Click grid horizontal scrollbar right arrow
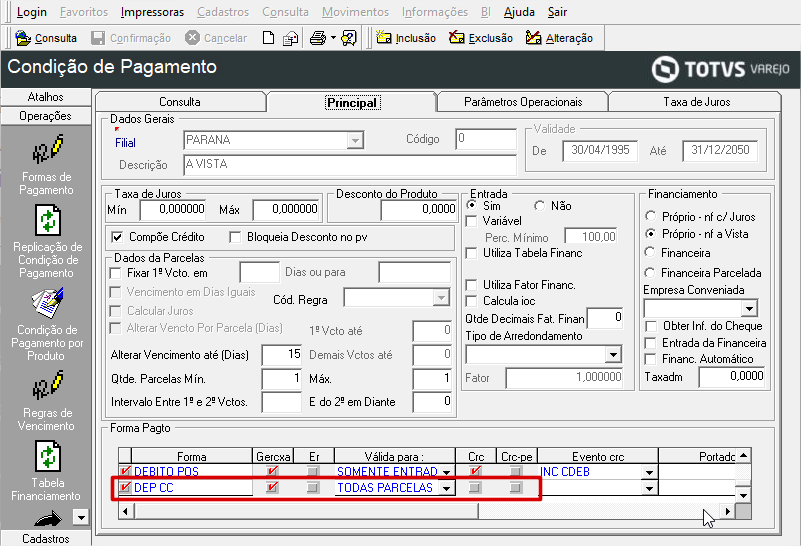801x546 pixels. 727,511
